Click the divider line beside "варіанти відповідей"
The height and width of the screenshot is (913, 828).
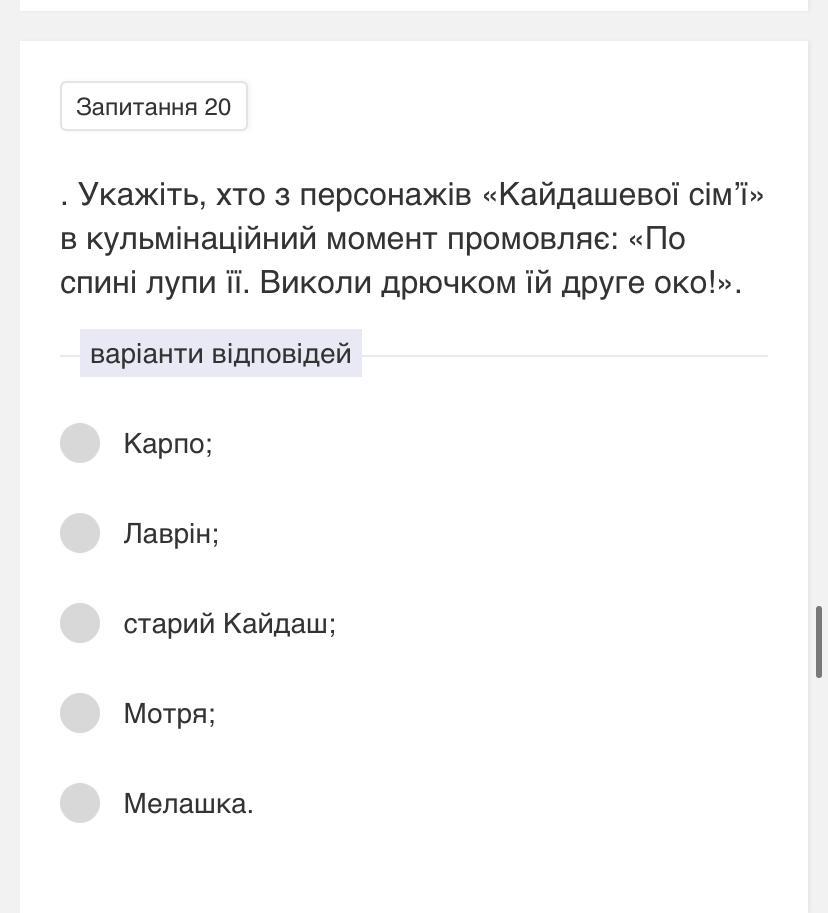tap(564, 355)
